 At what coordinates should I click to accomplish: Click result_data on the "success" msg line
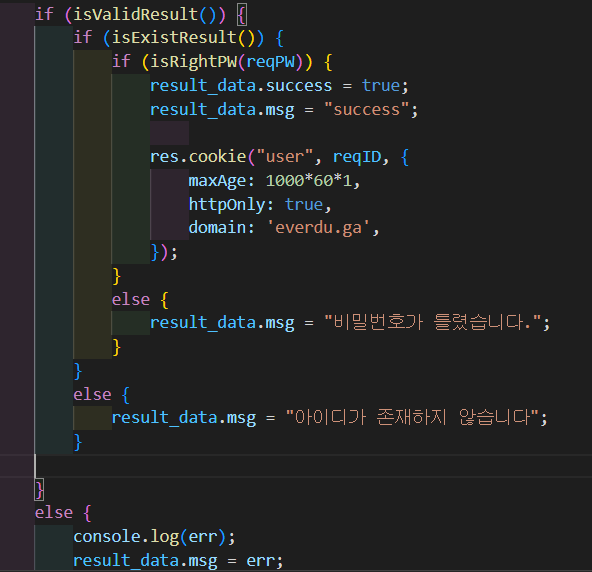point(203,110)
